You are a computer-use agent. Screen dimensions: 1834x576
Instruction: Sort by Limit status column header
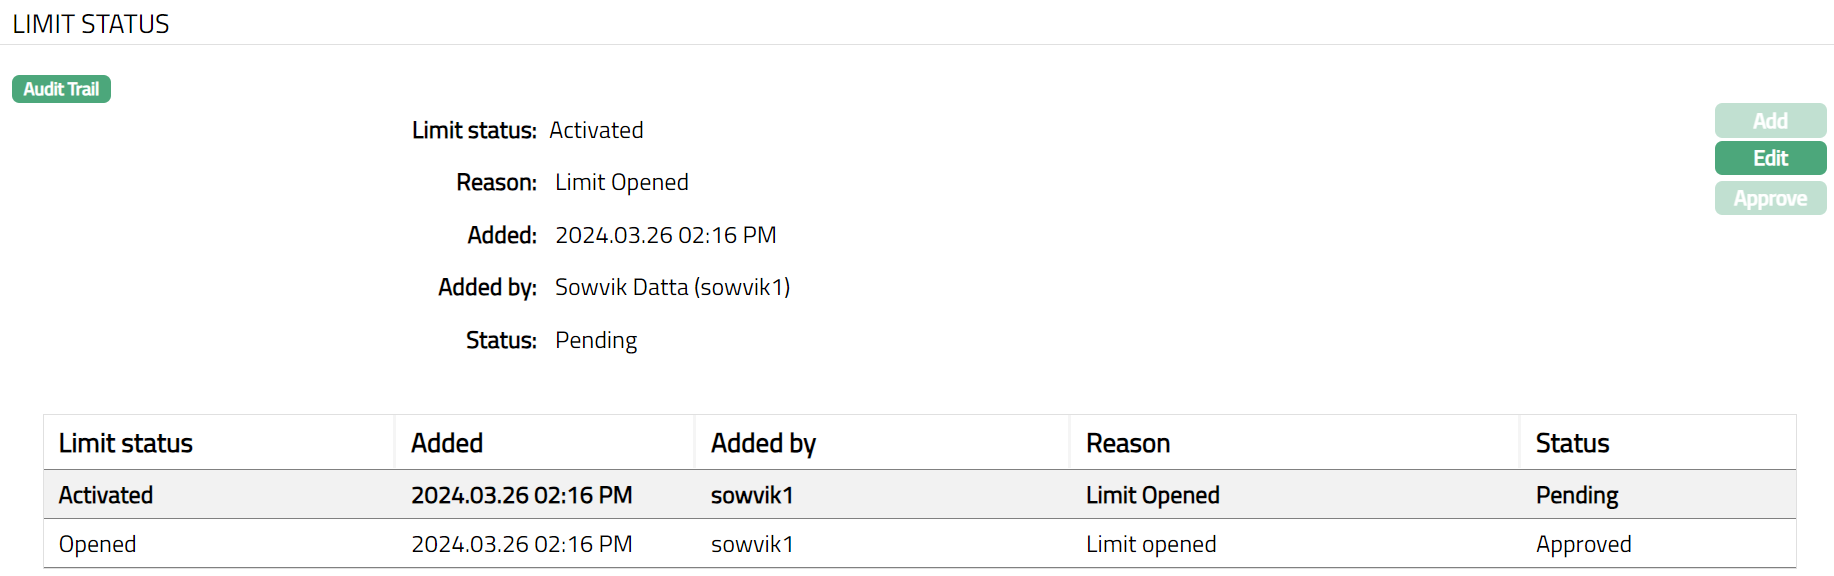[x=126, y=443]
